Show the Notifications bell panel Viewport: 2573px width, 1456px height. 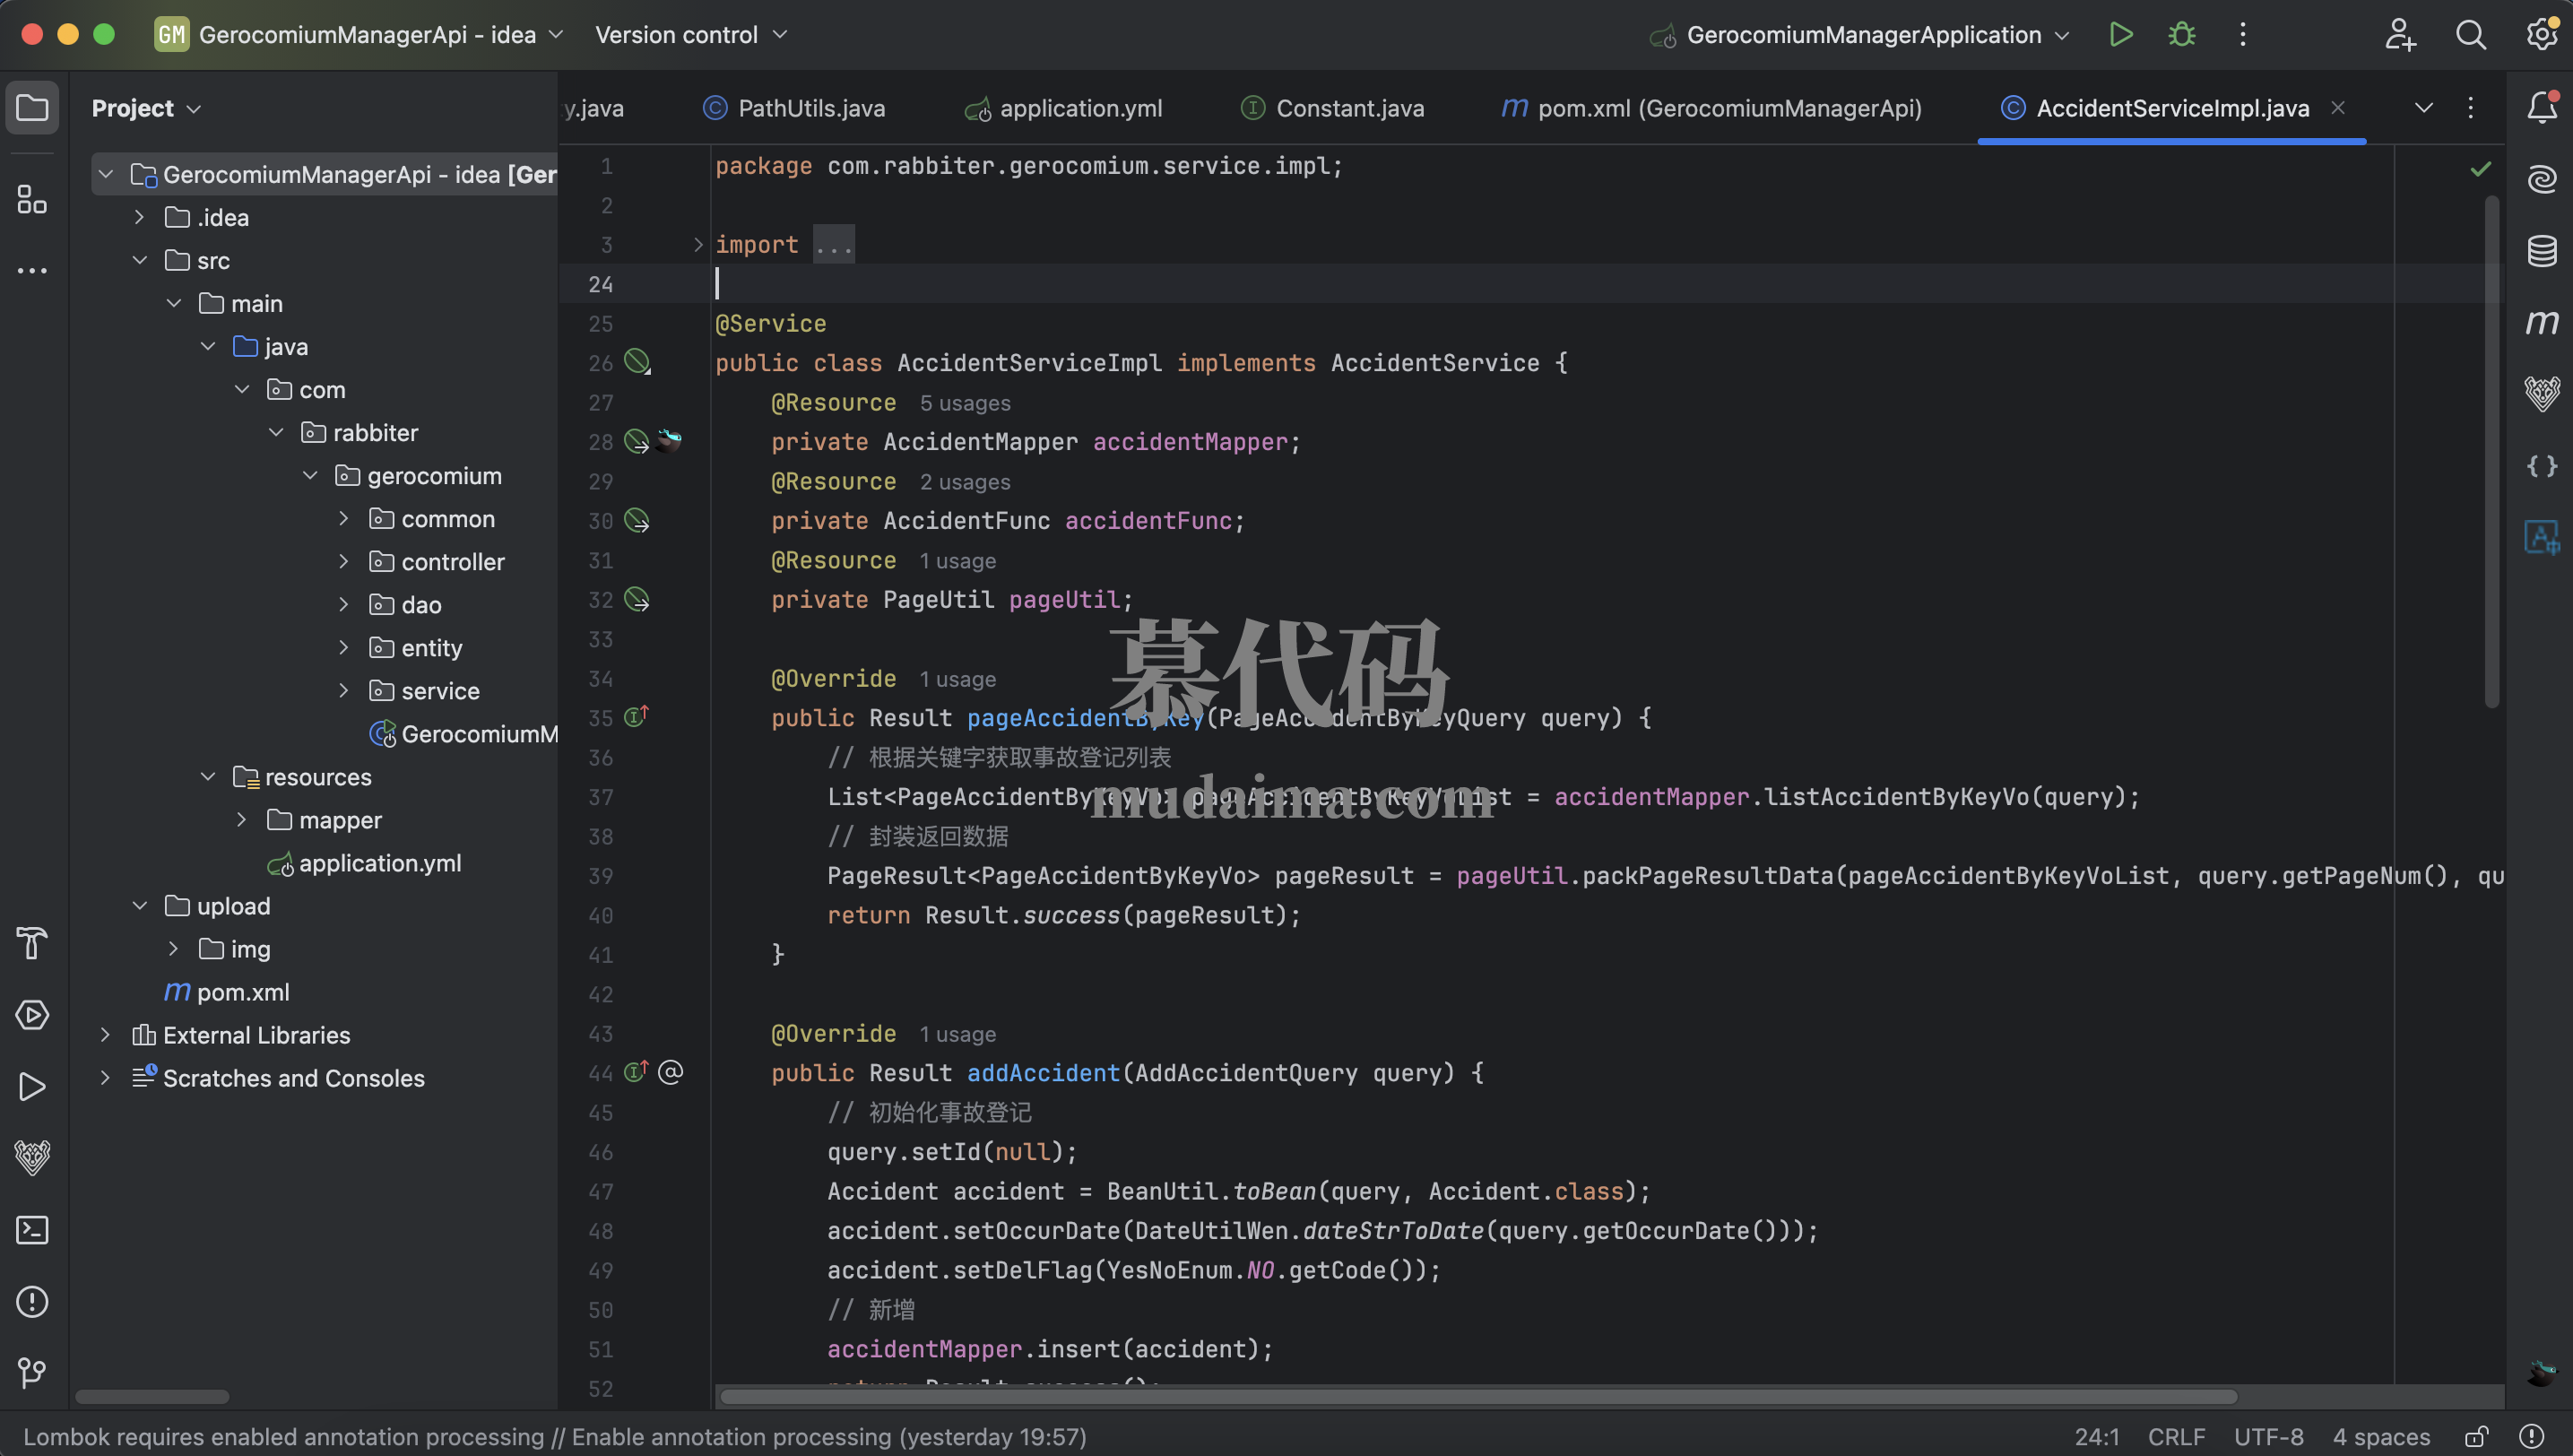2541,107
